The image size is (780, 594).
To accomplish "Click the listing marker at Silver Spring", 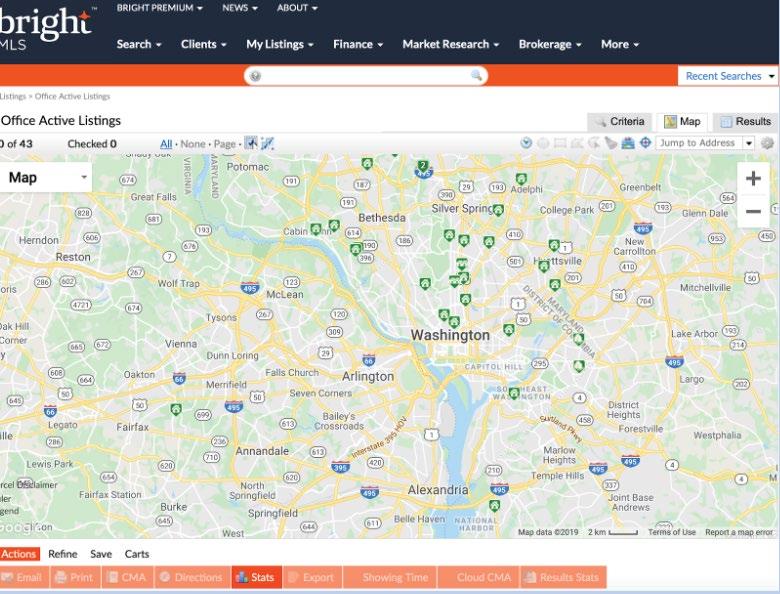I will 498,210.
